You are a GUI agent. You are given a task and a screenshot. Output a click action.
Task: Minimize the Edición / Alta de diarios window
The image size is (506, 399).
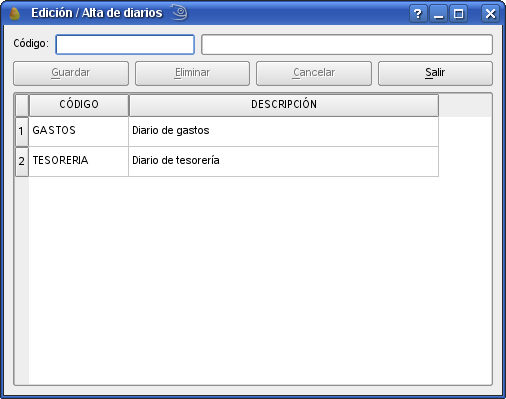[438, 14]
